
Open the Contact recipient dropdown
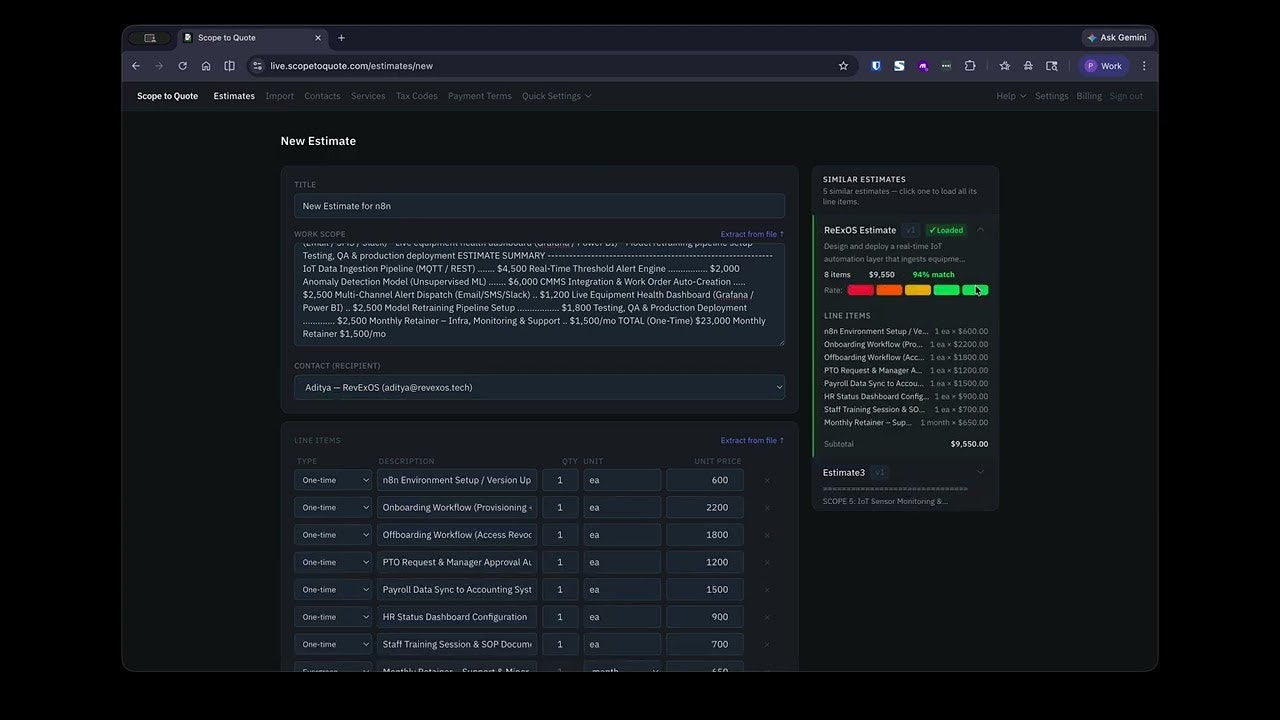[539, 387]
